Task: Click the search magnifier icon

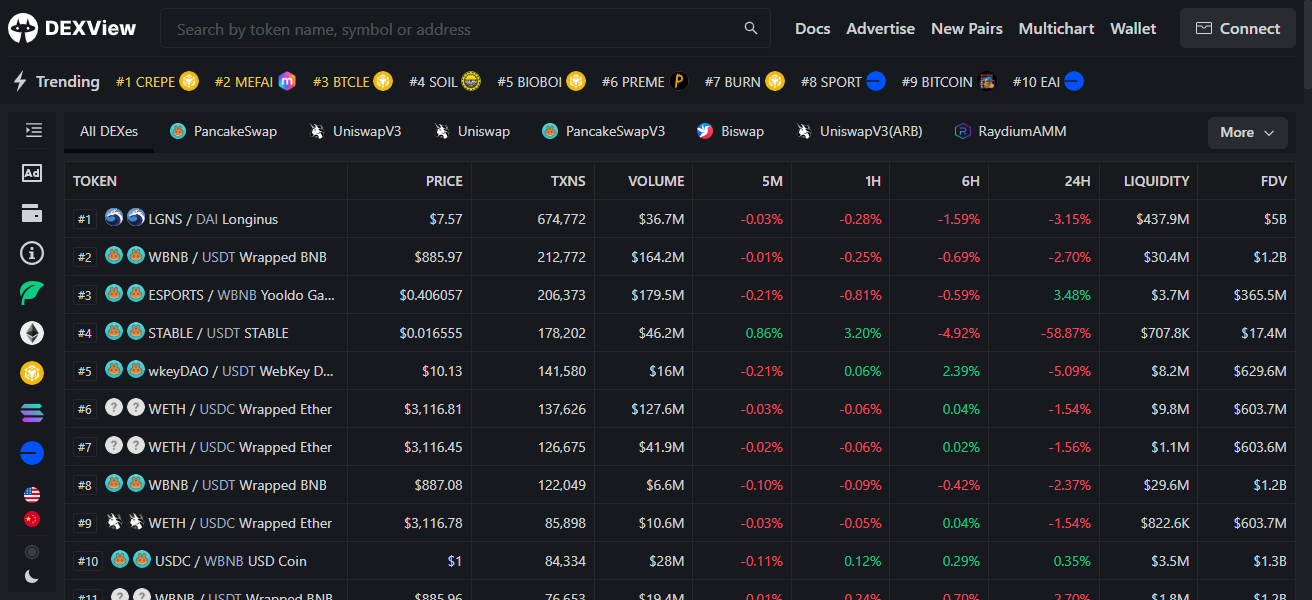Action: click(751, 29)
